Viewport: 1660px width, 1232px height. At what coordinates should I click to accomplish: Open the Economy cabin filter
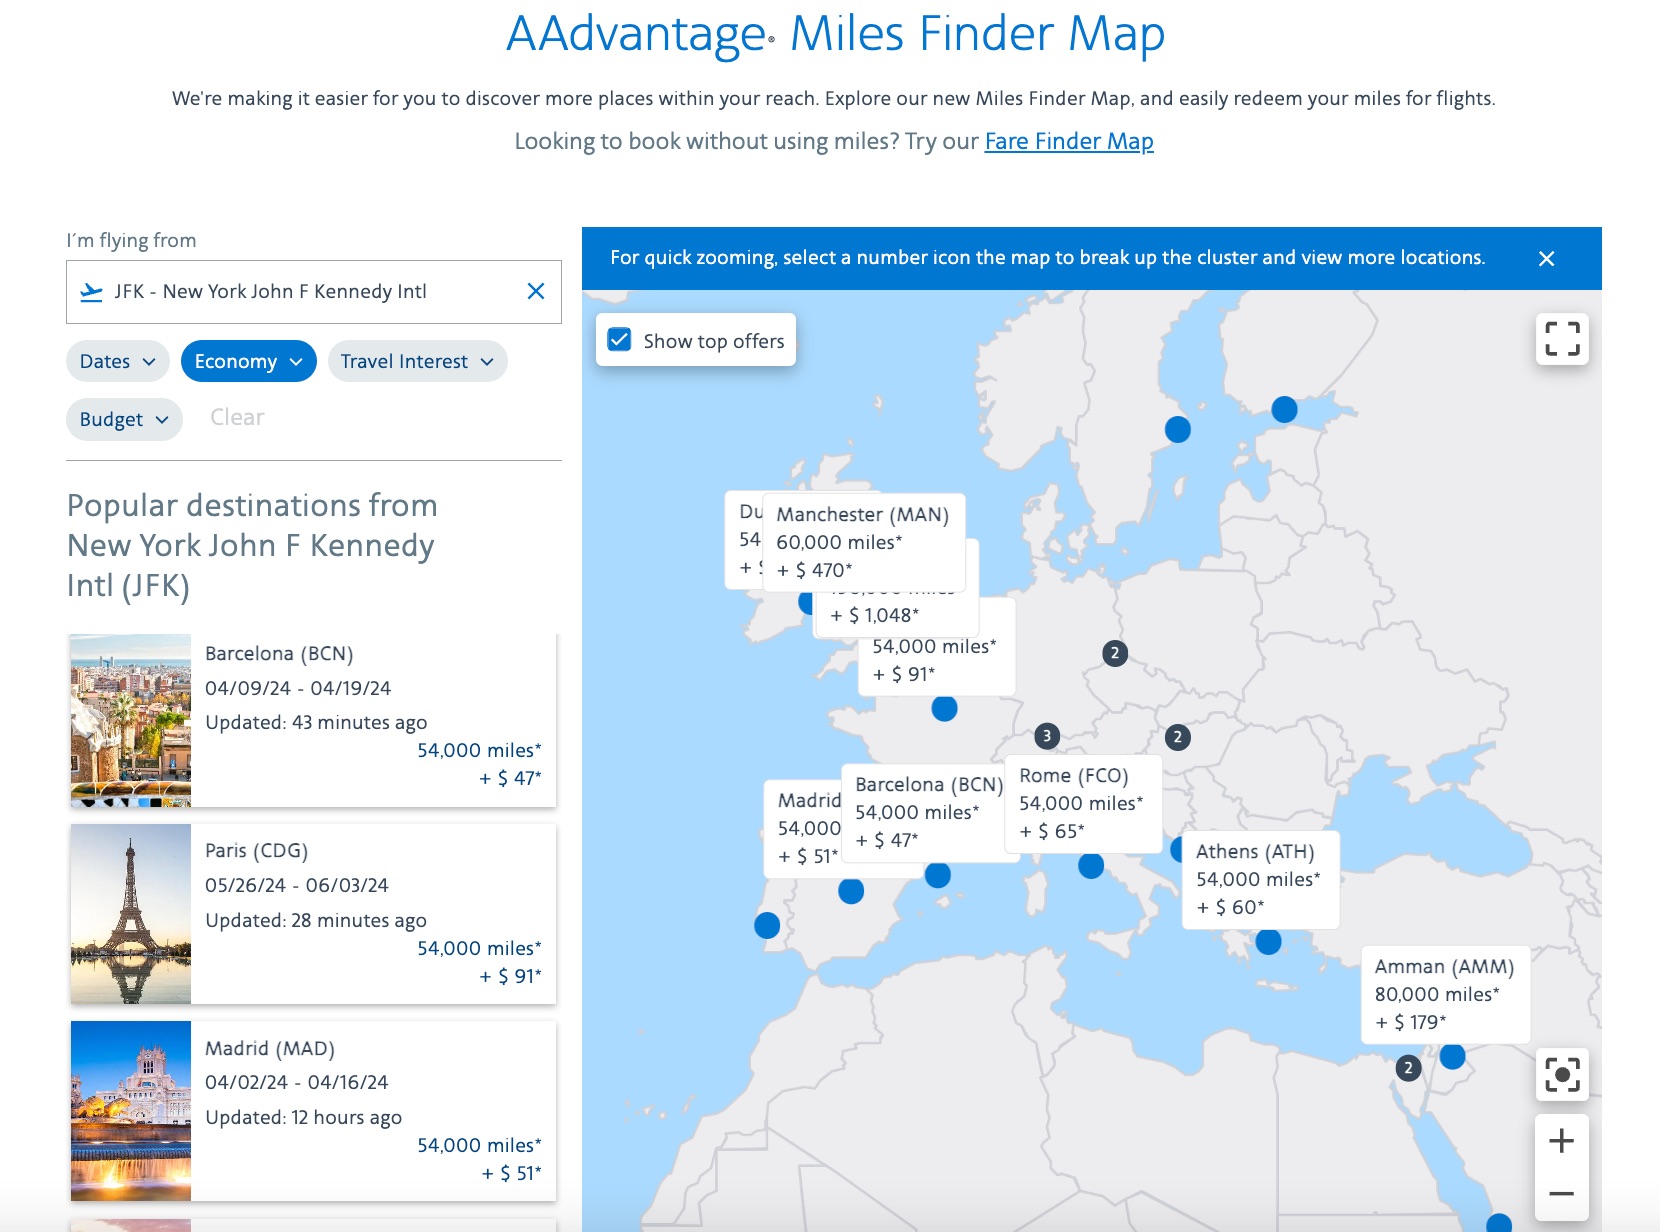(248, 361)
